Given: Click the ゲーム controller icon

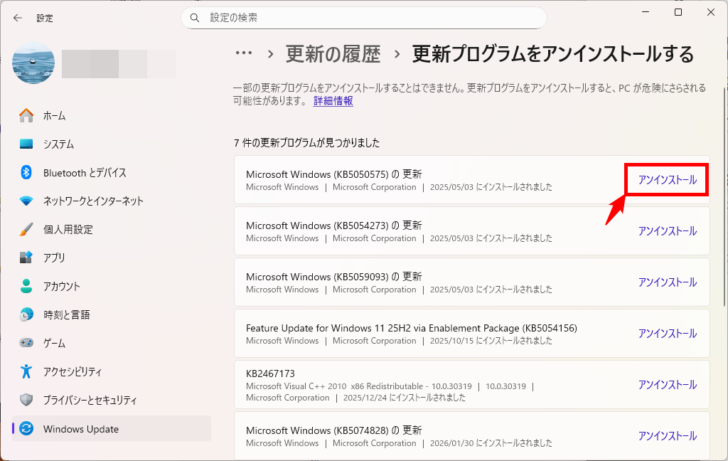Looking at the screenshot, I should tap(26, 343).
